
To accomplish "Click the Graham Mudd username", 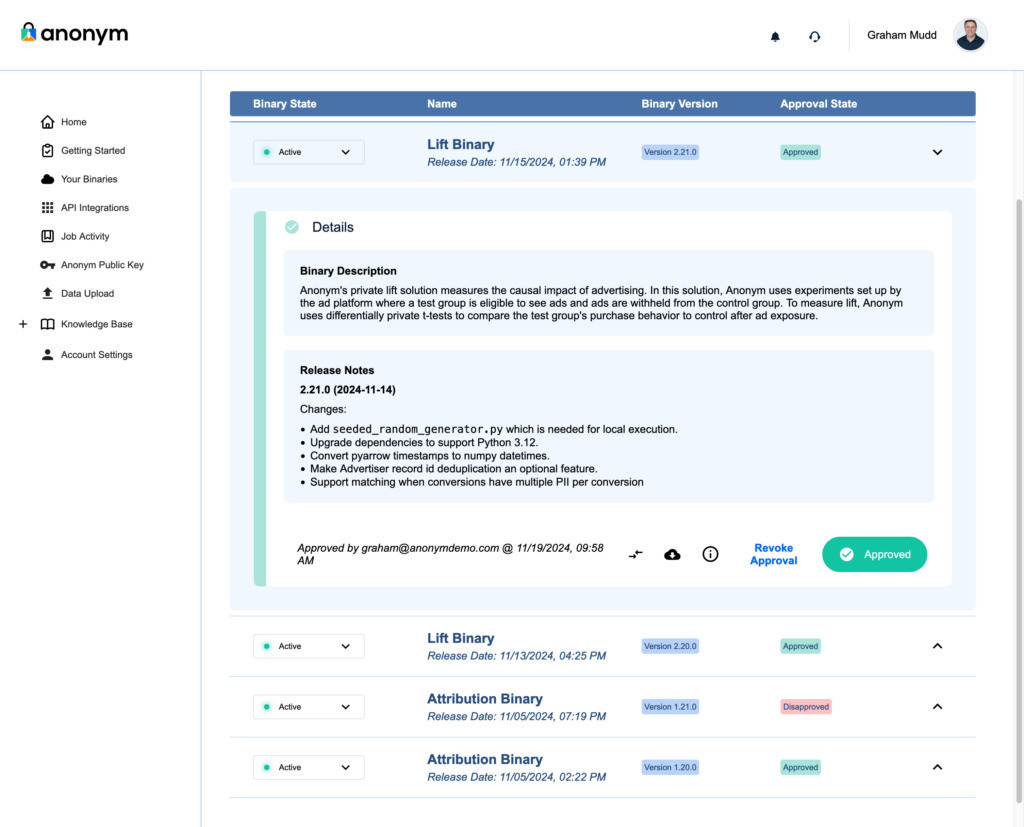I will coord(901,35).
